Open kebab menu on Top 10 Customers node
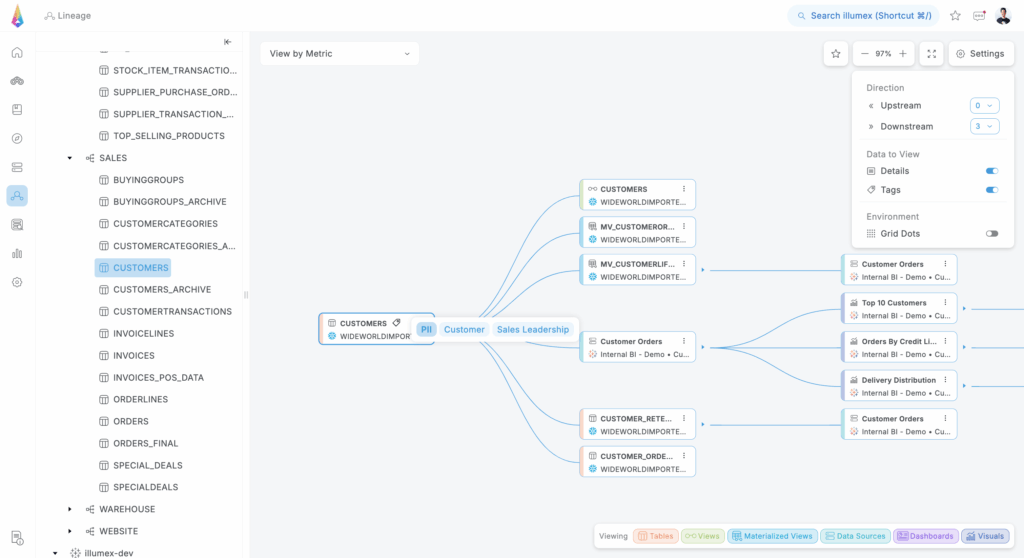 click(945, 303)
